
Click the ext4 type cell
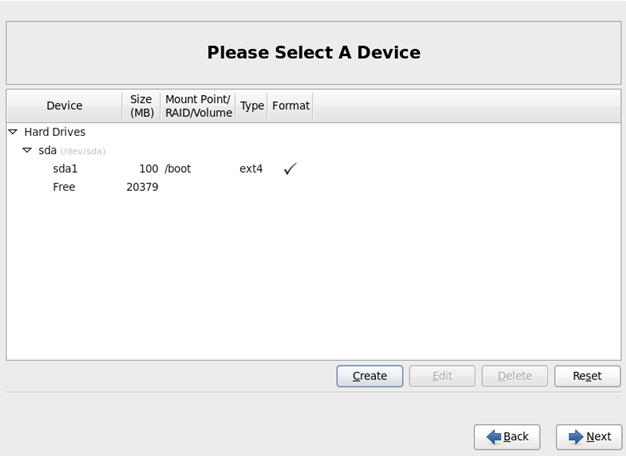coord(251,169)
